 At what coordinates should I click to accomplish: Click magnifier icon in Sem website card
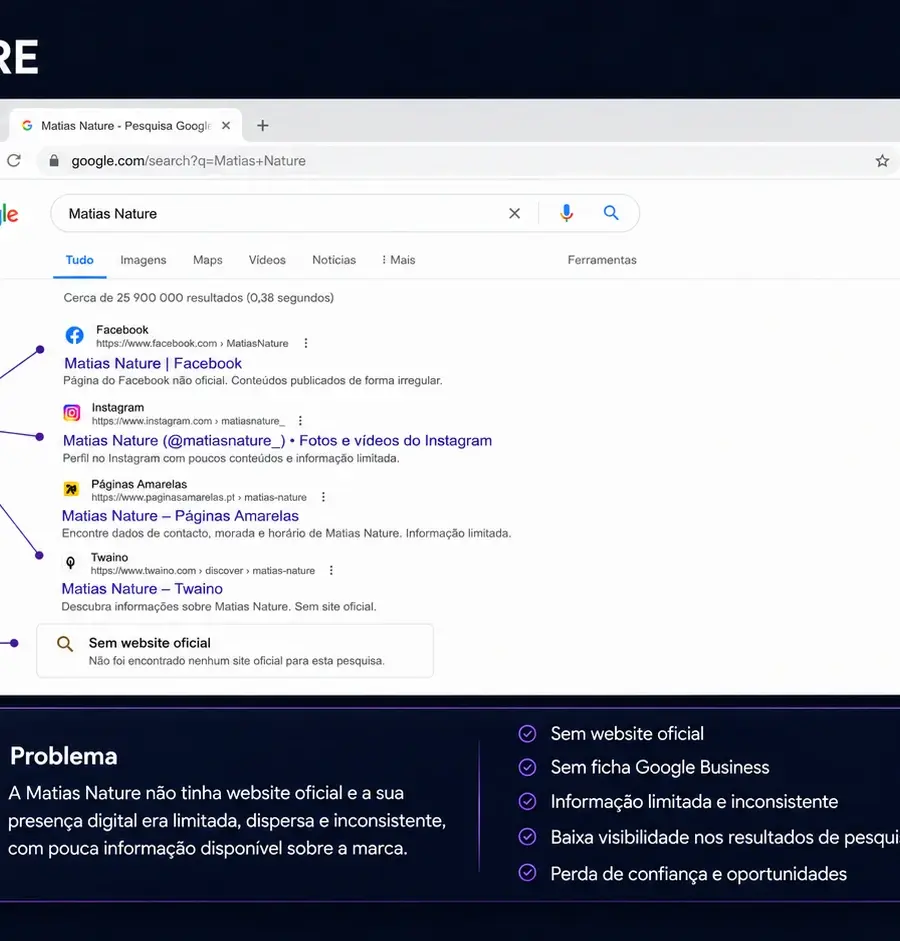[x=65, y=644]
